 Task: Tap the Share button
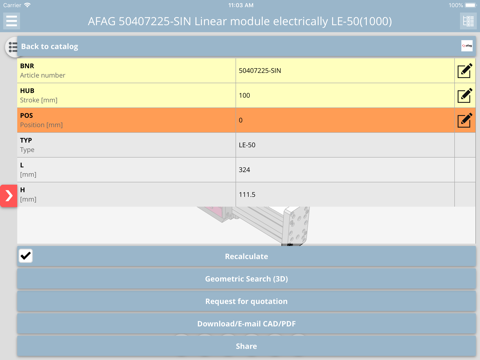[x=246, y=346]
